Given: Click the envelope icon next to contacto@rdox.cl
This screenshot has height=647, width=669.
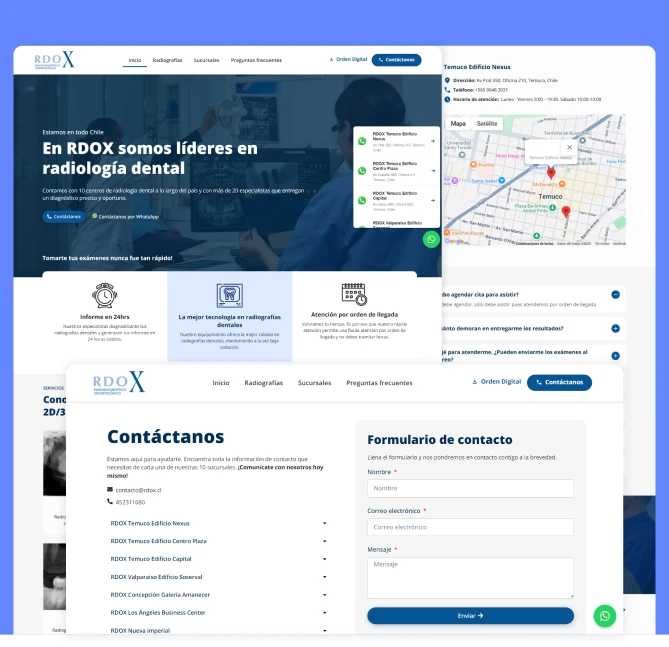Looking at the screenshot, I should click(x=111, y=490).
